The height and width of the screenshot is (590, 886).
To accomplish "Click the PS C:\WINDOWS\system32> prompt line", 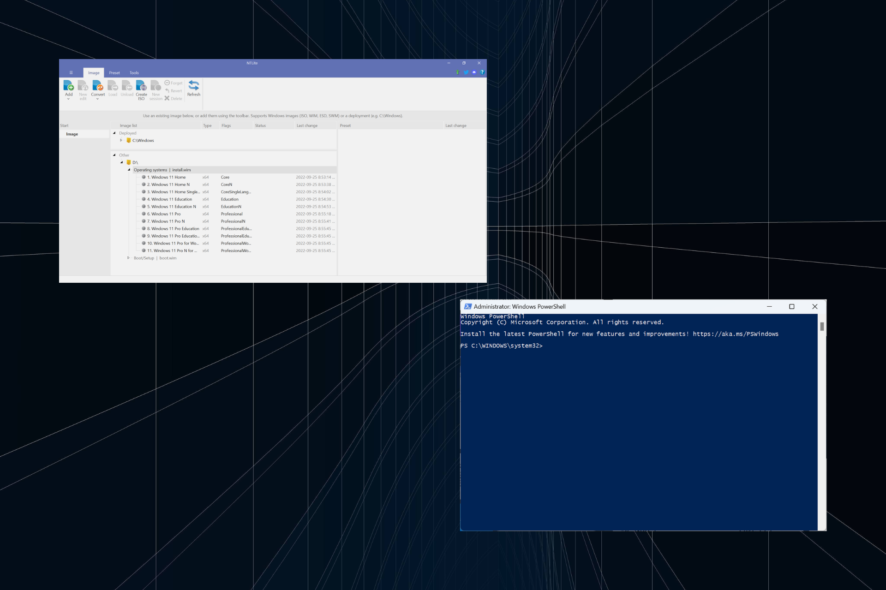I will pos(501,346).
